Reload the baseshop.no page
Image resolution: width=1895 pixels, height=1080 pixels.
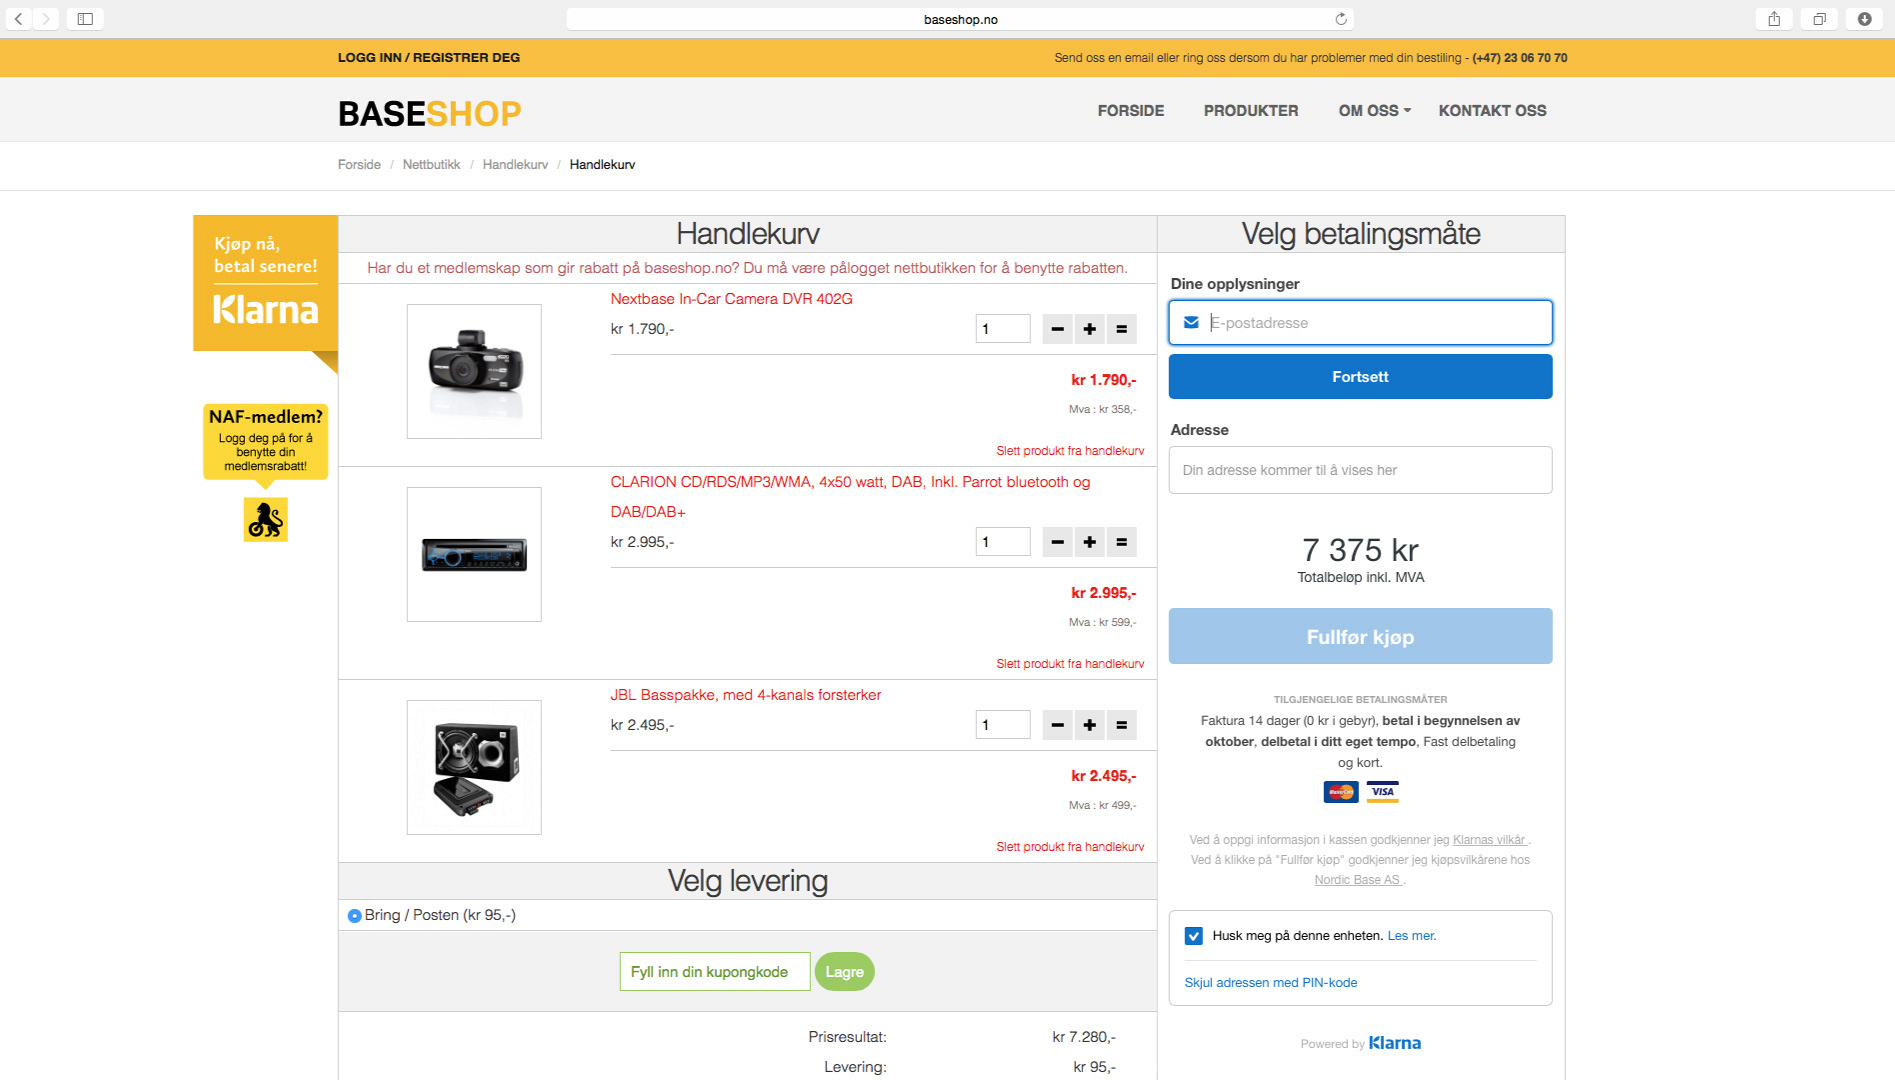click(1341, 19)
